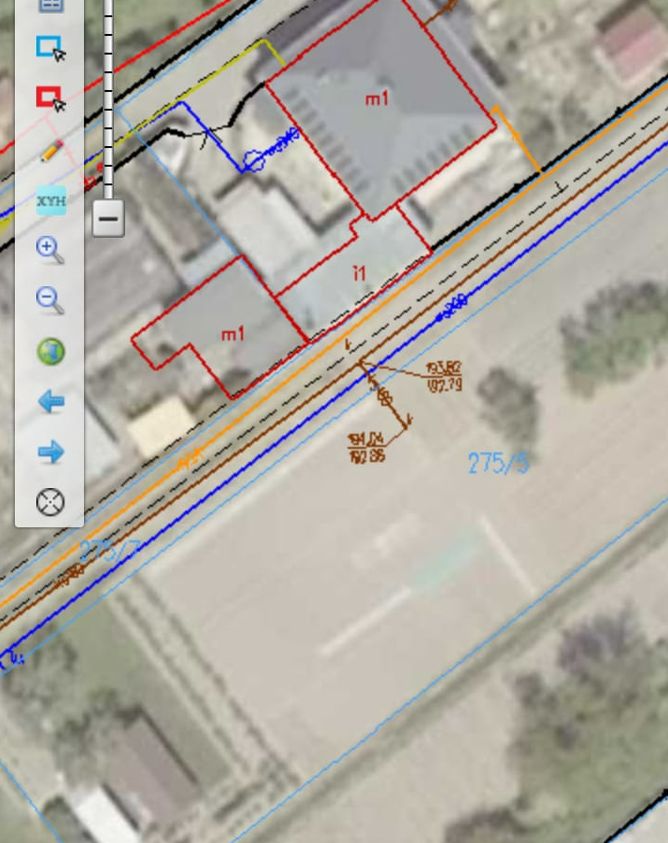Image resolution: width=668 pixels, height=843 pixels.
Task: Go to next map view arrow
Action: (51, 452)
